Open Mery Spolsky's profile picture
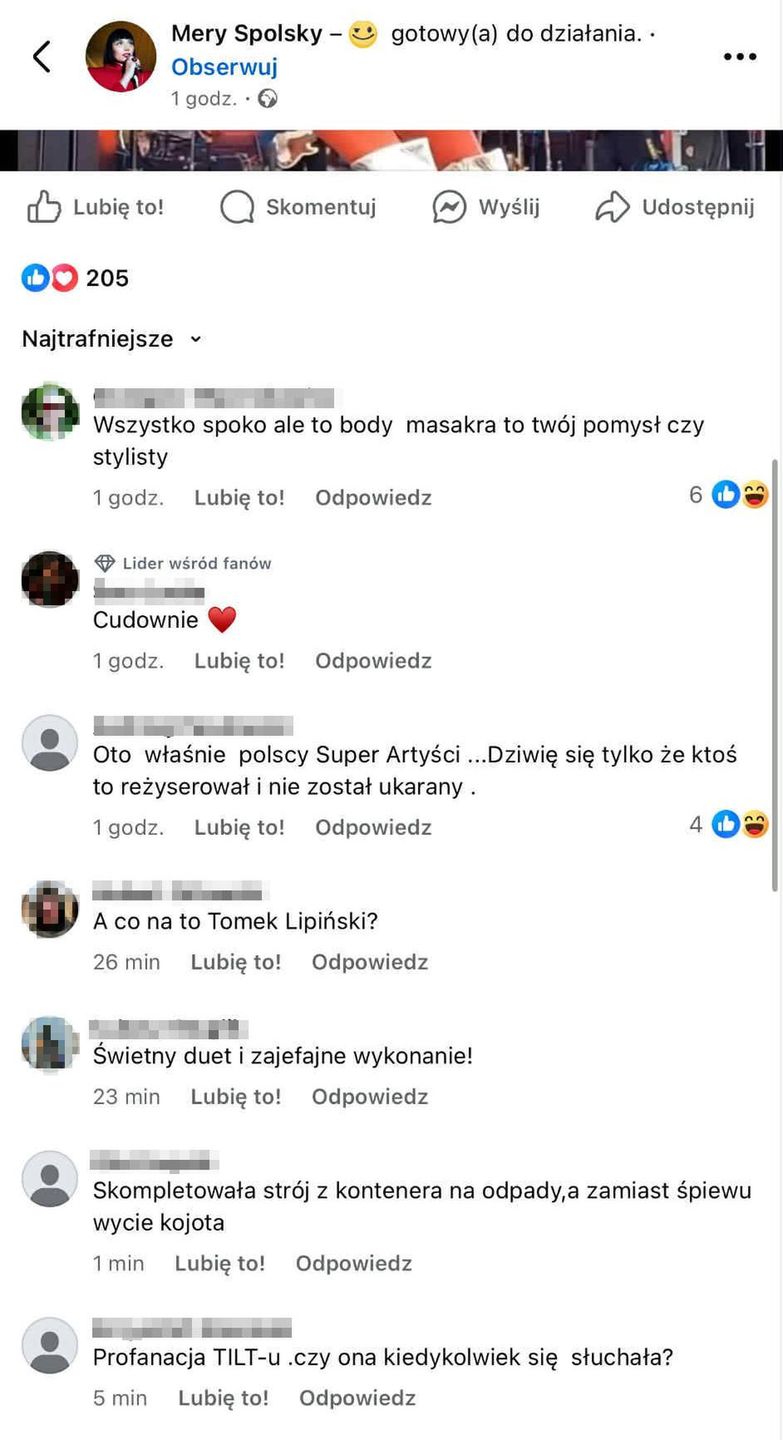The width and height of the screenshot is (783, 1440). [x=121, y=57]
